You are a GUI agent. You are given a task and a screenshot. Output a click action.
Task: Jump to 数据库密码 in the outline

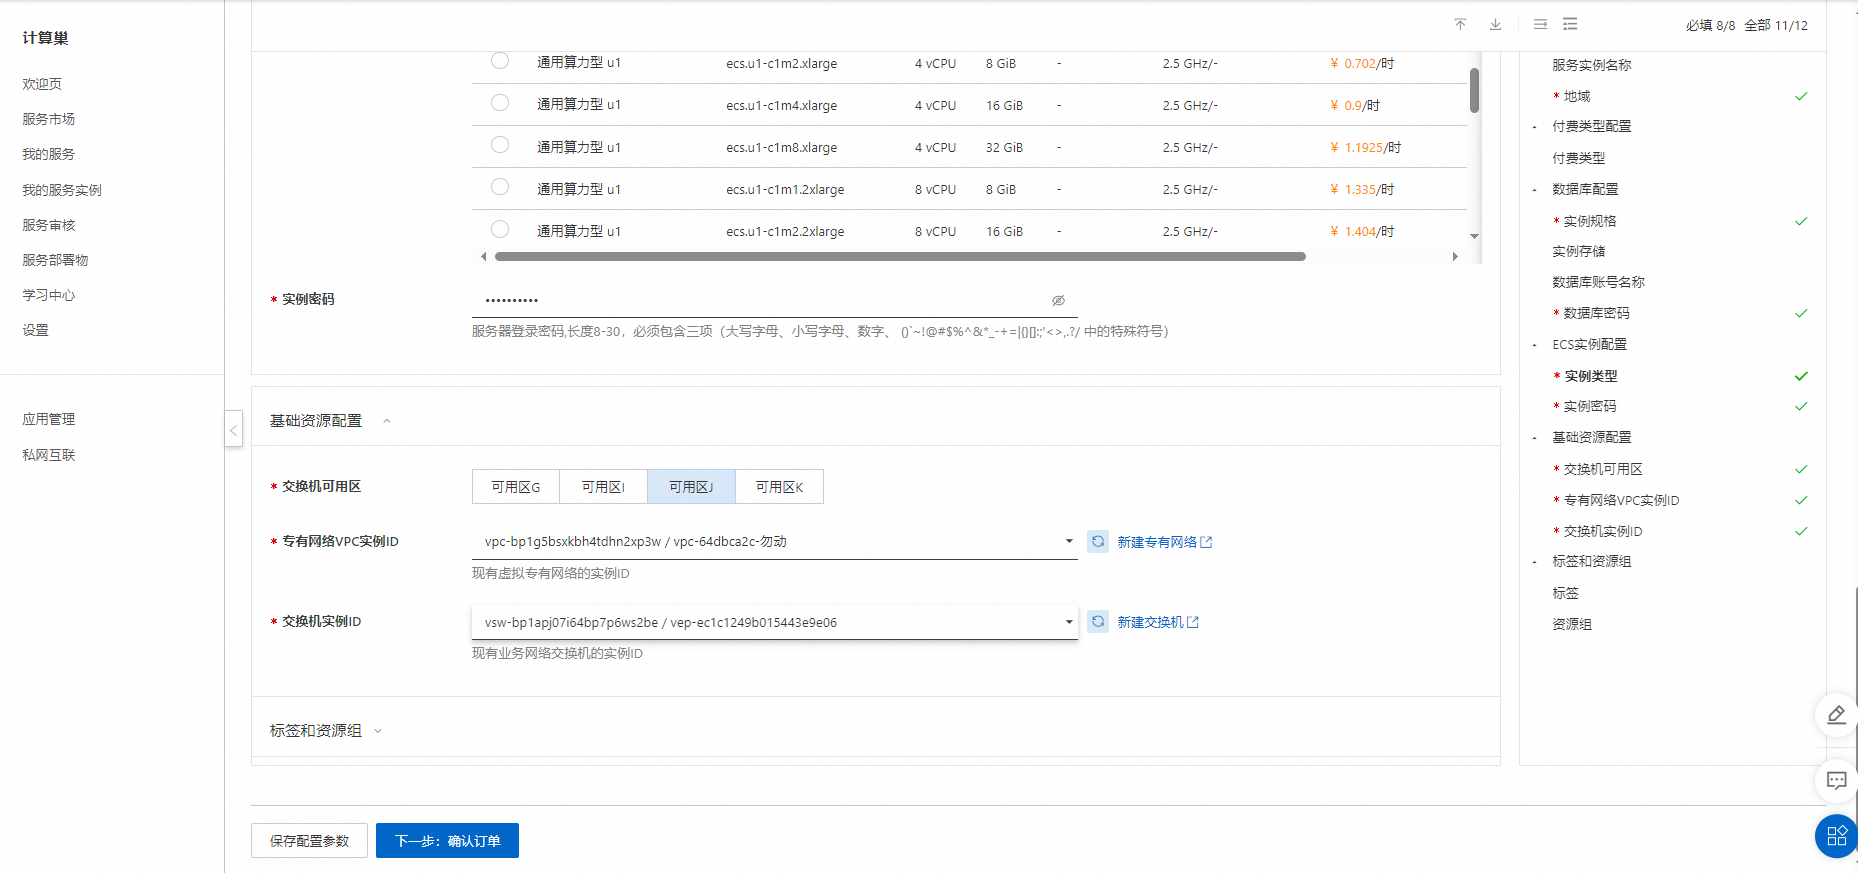[x=1597, y=313]
